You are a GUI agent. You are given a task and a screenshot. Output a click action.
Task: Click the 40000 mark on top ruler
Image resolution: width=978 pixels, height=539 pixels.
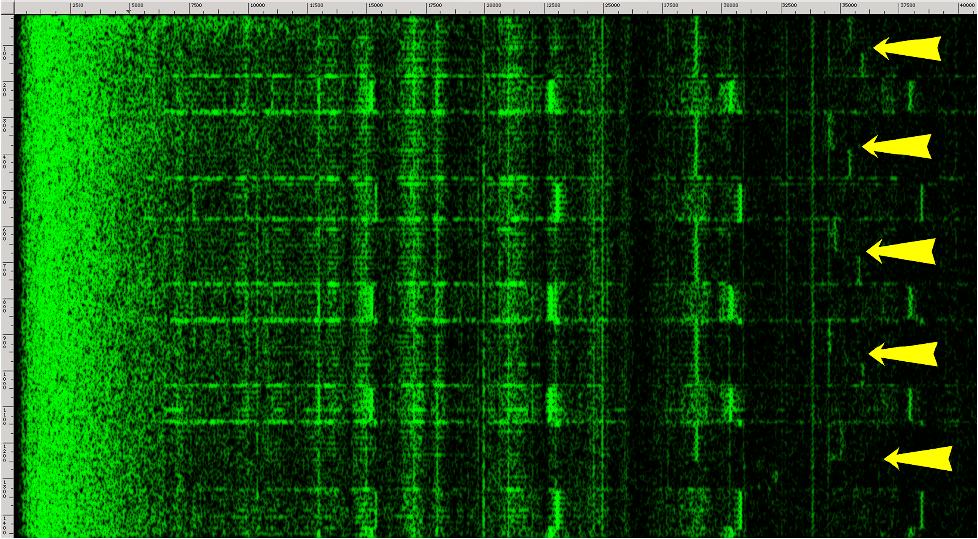pos(967,6)
